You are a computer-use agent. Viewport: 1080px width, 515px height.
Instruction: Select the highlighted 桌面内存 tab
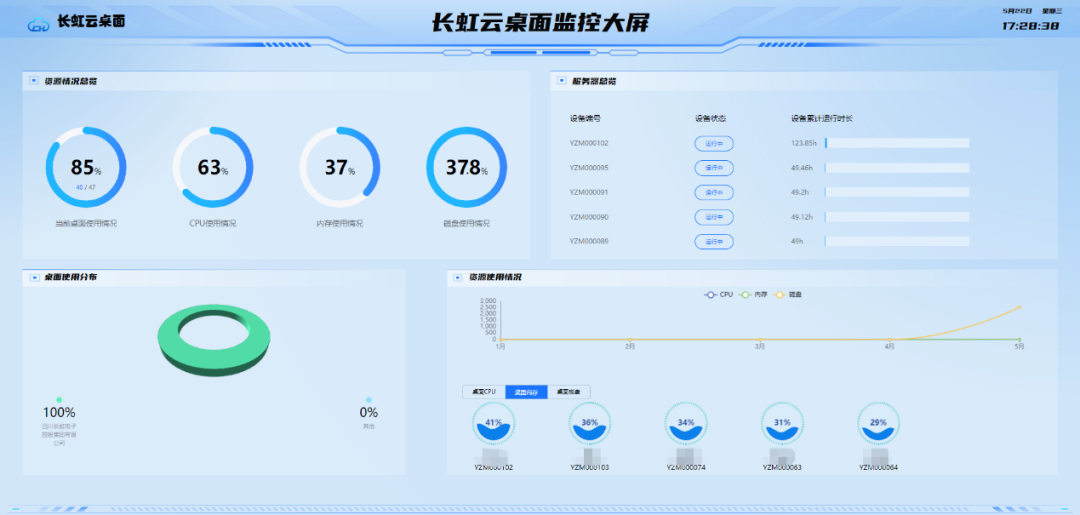(x=526, y=392)
